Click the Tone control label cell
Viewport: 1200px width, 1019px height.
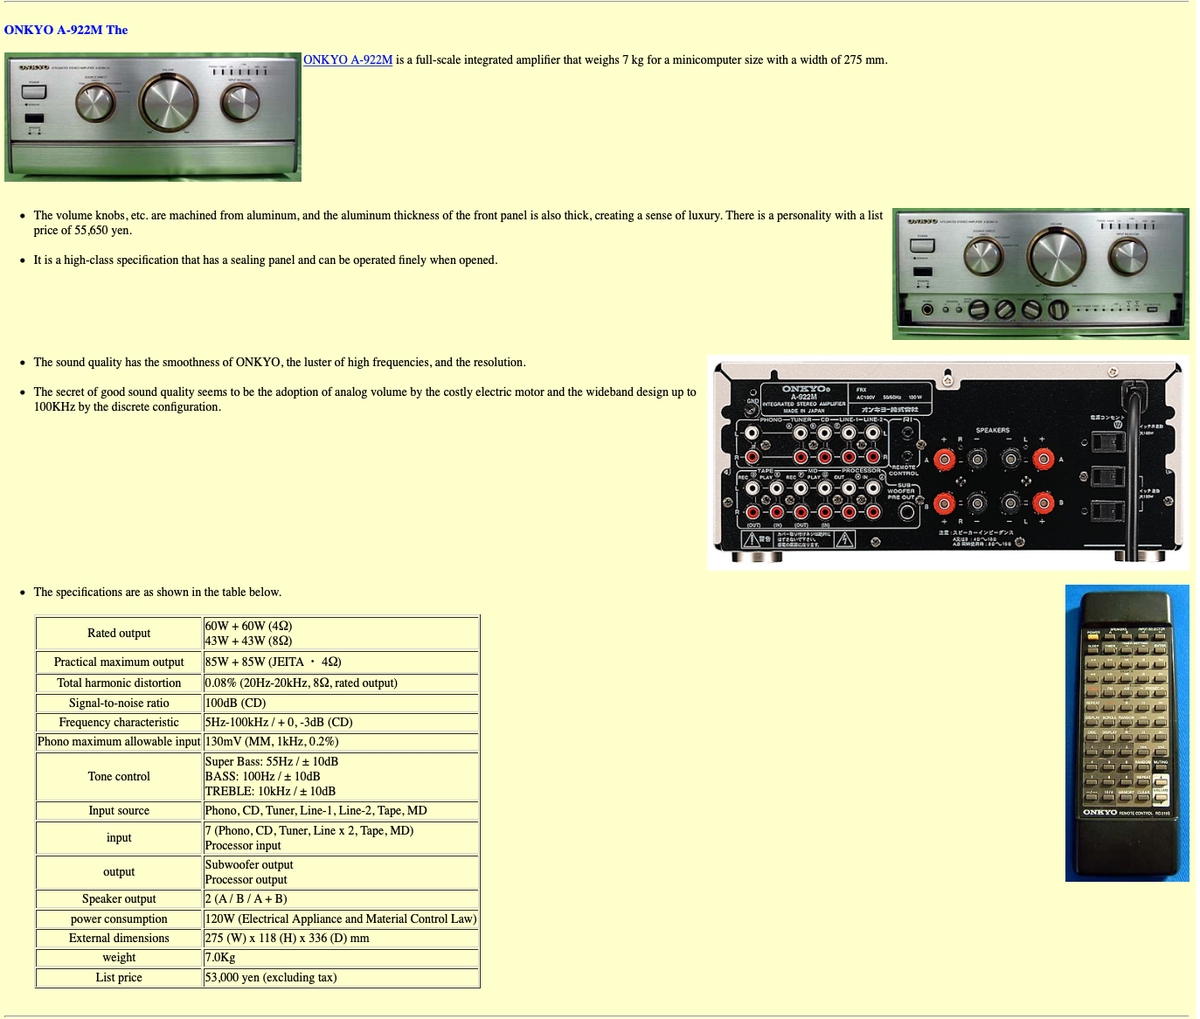tap(119, 777)
